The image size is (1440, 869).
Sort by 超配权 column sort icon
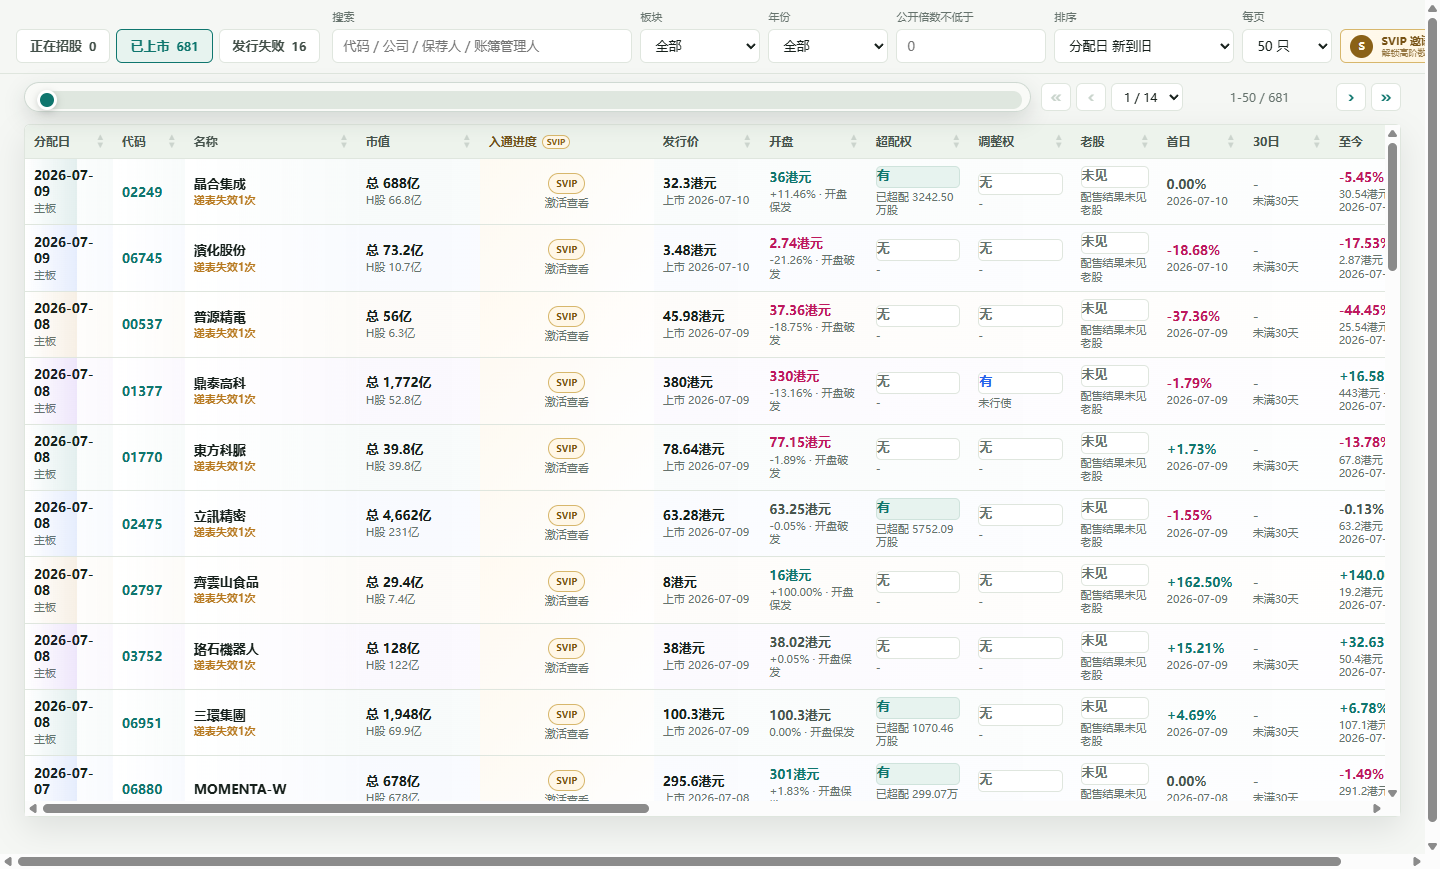tap(956, 142)
